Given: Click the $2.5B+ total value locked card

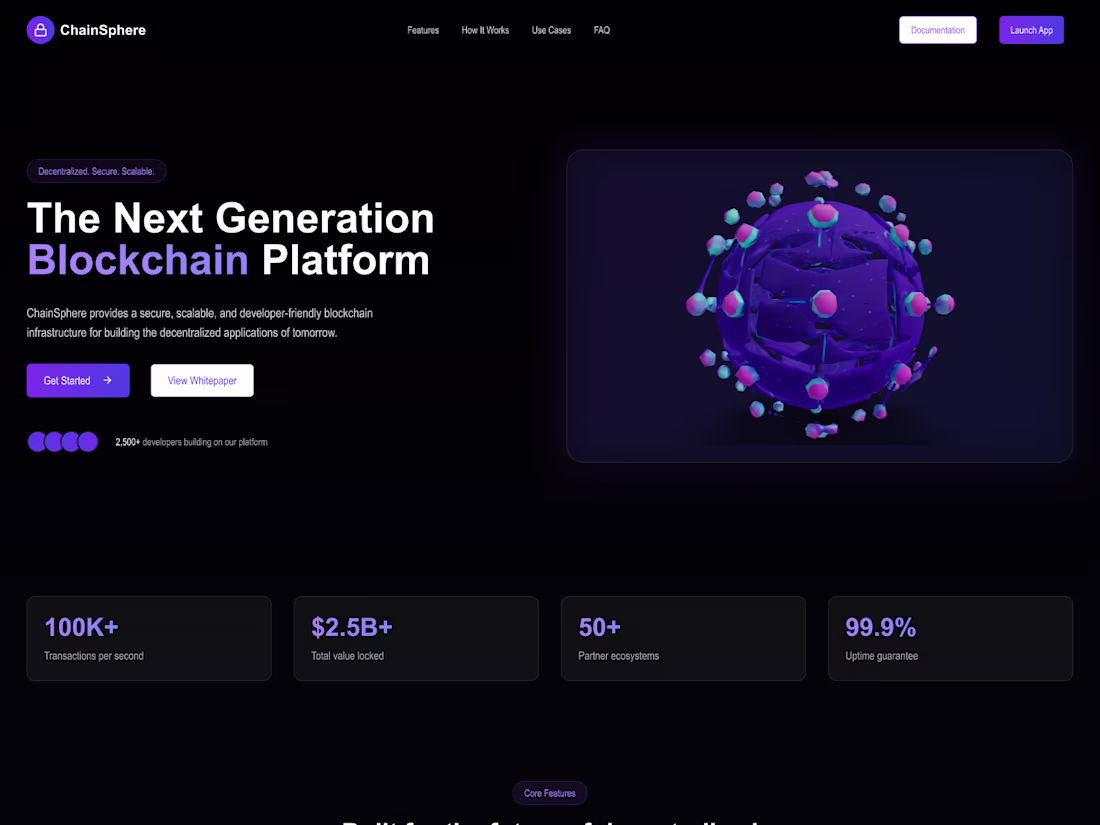Looking at the screenshot, I should (416, 638).
